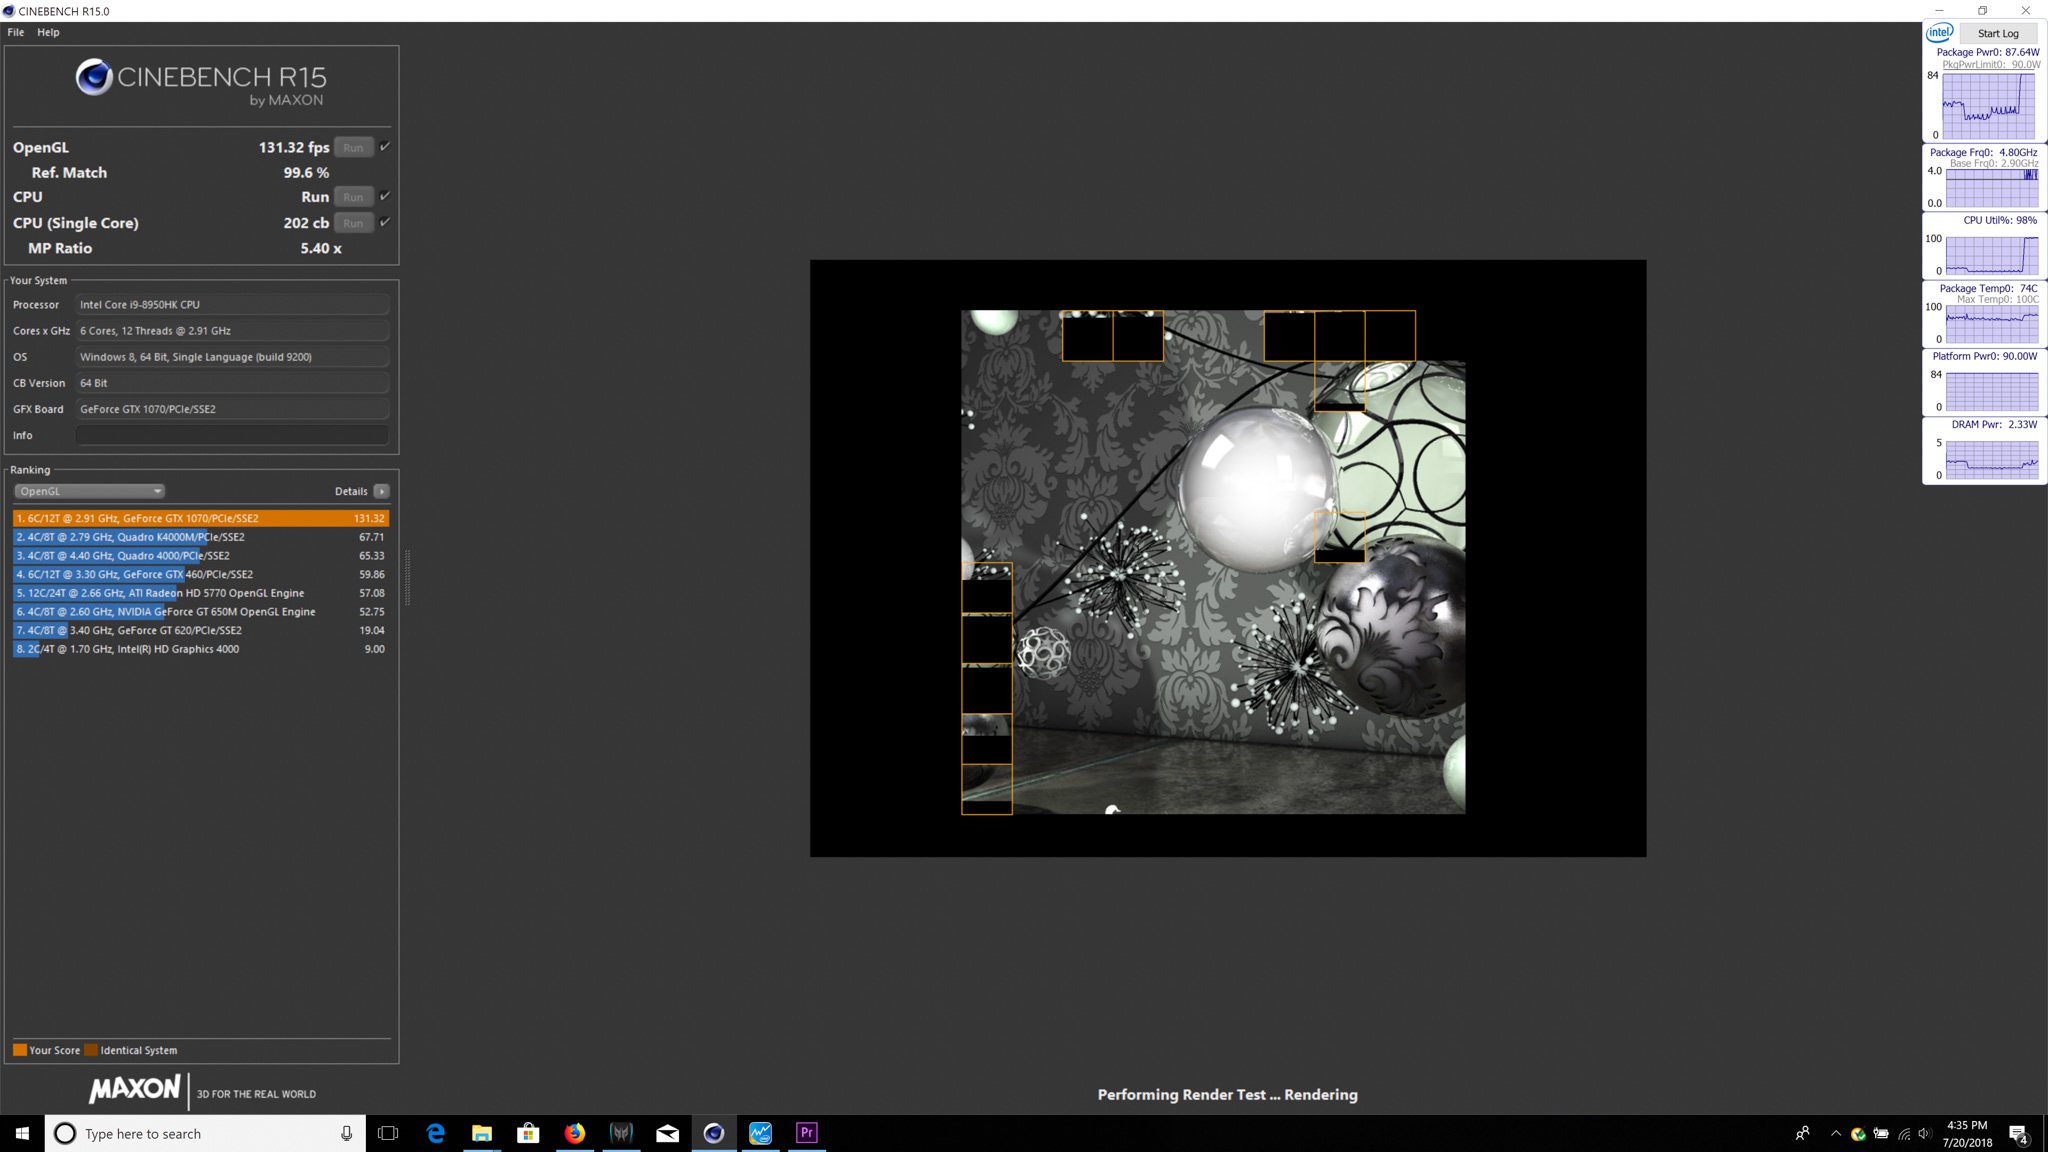
Task: Open the Predator app taskbar icon
Action: pyautogui.click(x=621, y=1133)
